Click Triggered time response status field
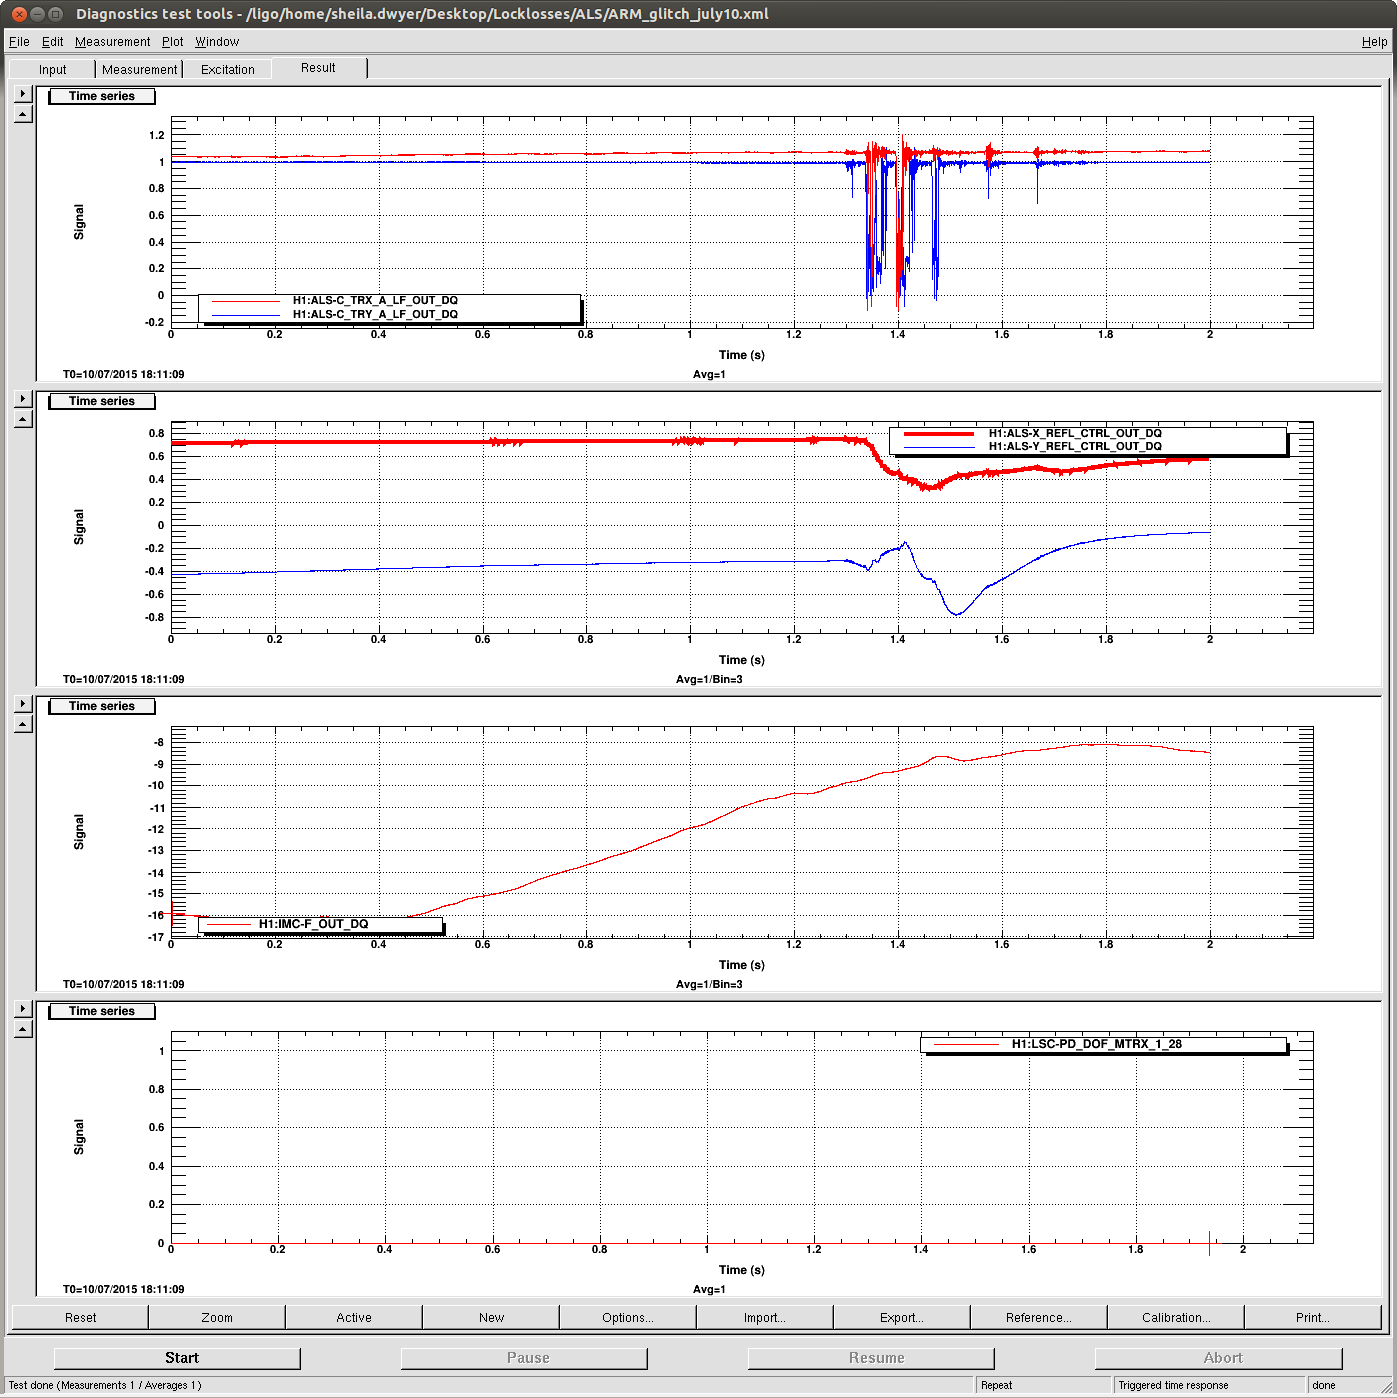Image resolution: width=1397 pixels, height=1398 pixels. pos(1209,1385)
